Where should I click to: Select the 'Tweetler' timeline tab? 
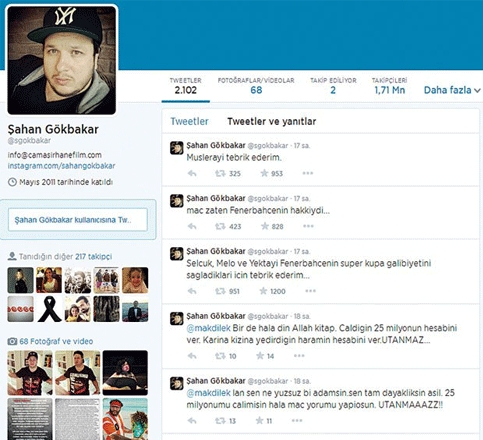189,121
